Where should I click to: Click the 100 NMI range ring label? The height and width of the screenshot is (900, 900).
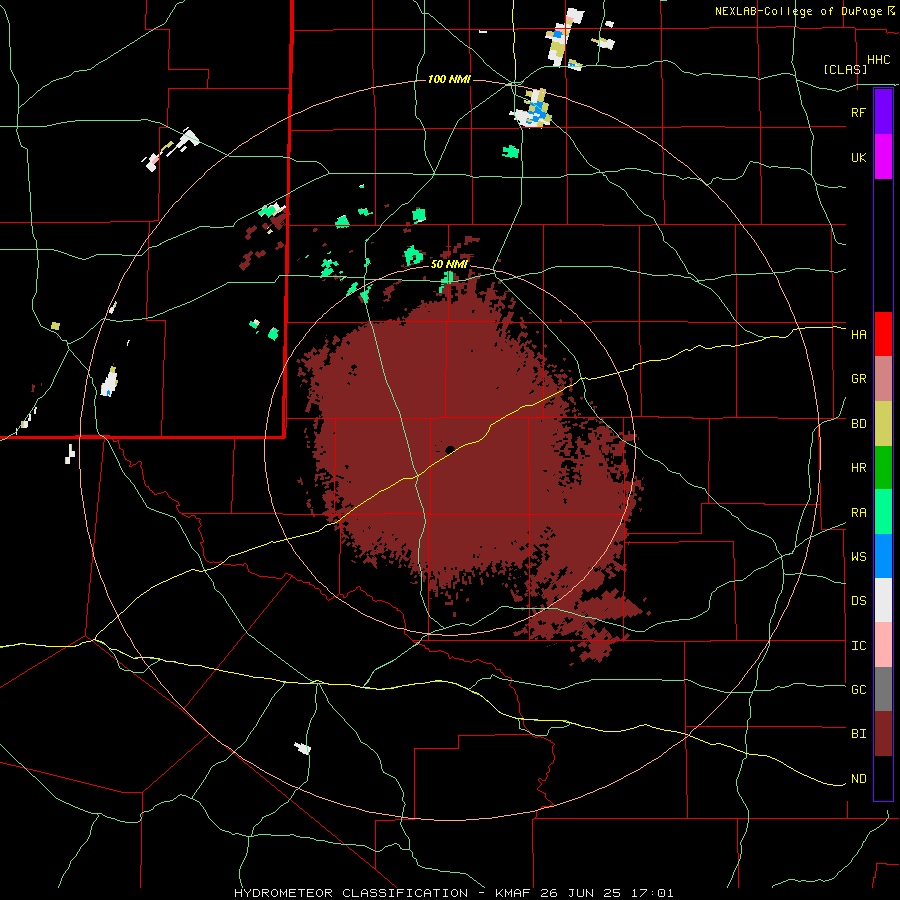[449, 79]
